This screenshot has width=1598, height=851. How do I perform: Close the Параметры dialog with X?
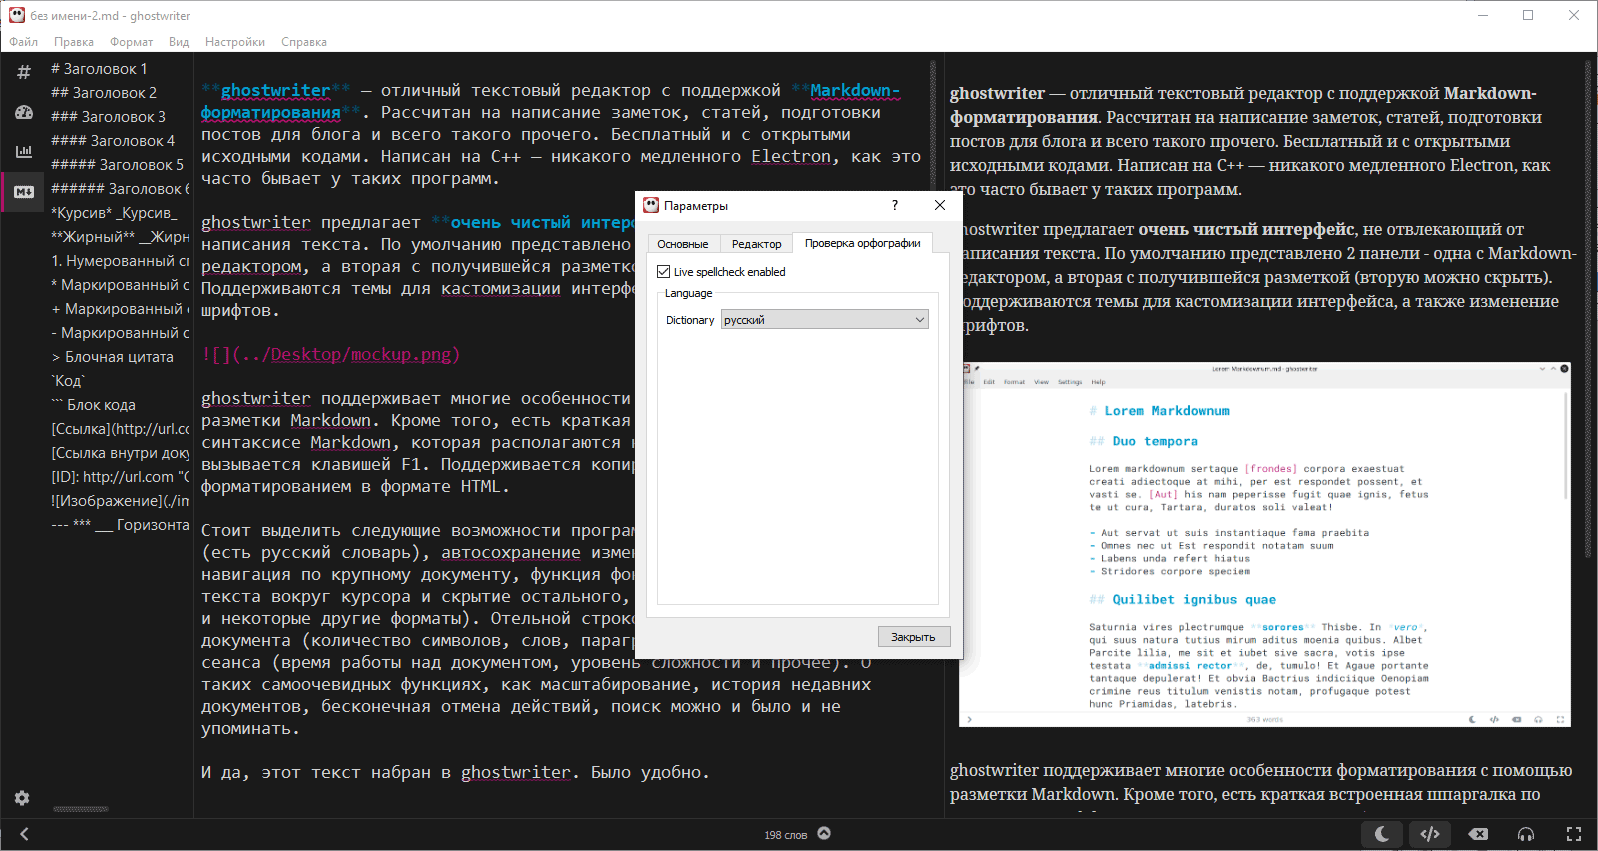click(940, 205)
